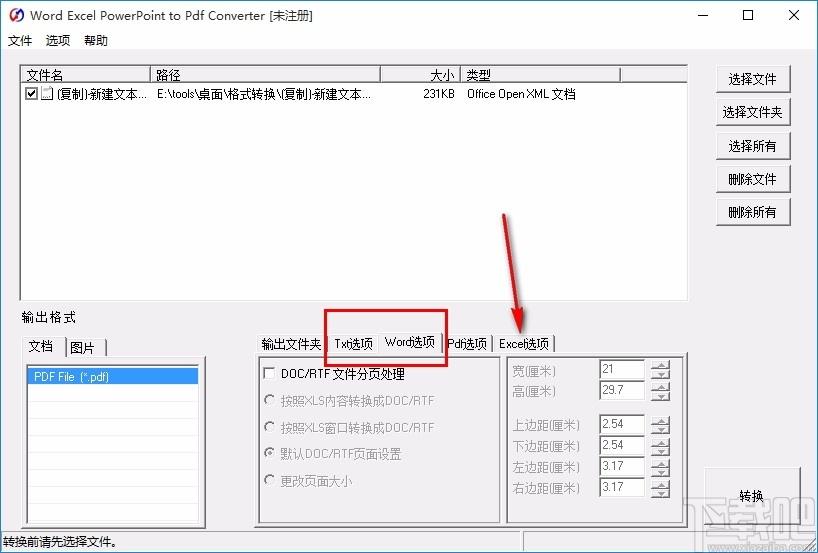Screen dimensions: 818x553
Task: Click the 选择所有 button
Action: point(753,146)
